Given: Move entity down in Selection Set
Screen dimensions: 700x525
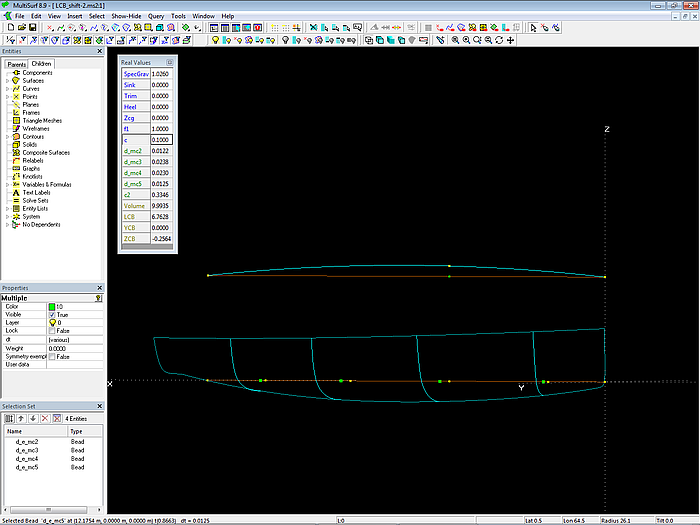Looking at the screenshot, I should [x=33, y=417].
